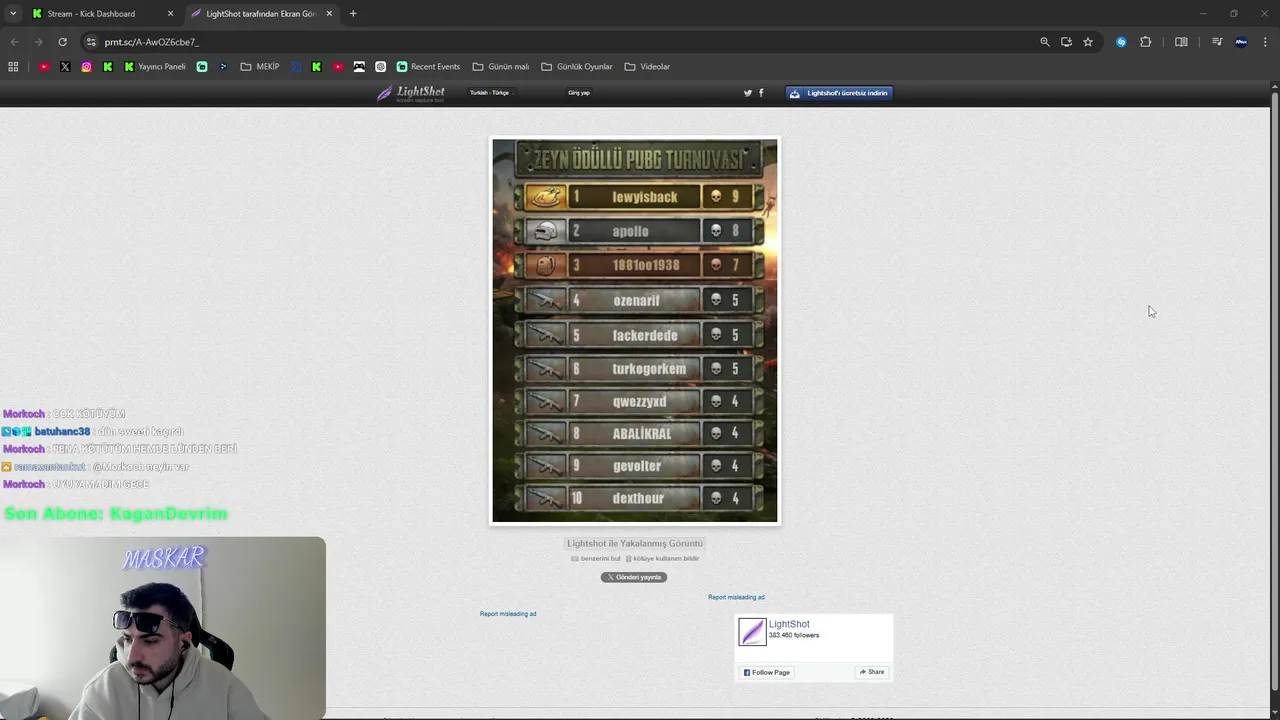The image size is (1280, 720).
Task: Expand the tab search dropdown arrow
Action: [12, 14]
